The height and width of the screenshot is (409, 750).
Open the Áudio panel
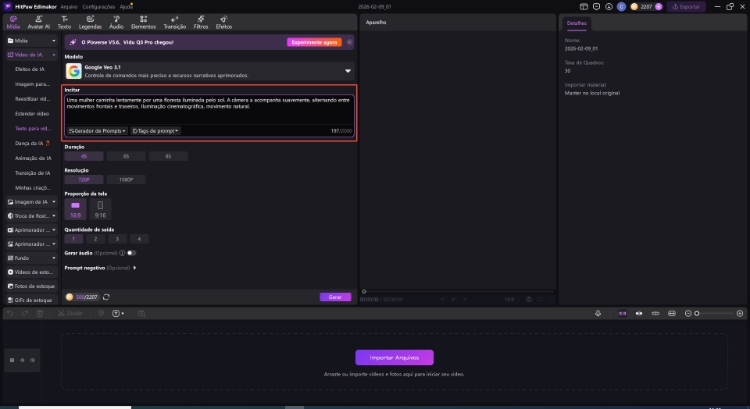pyautogui.click(x=116, y=22)
